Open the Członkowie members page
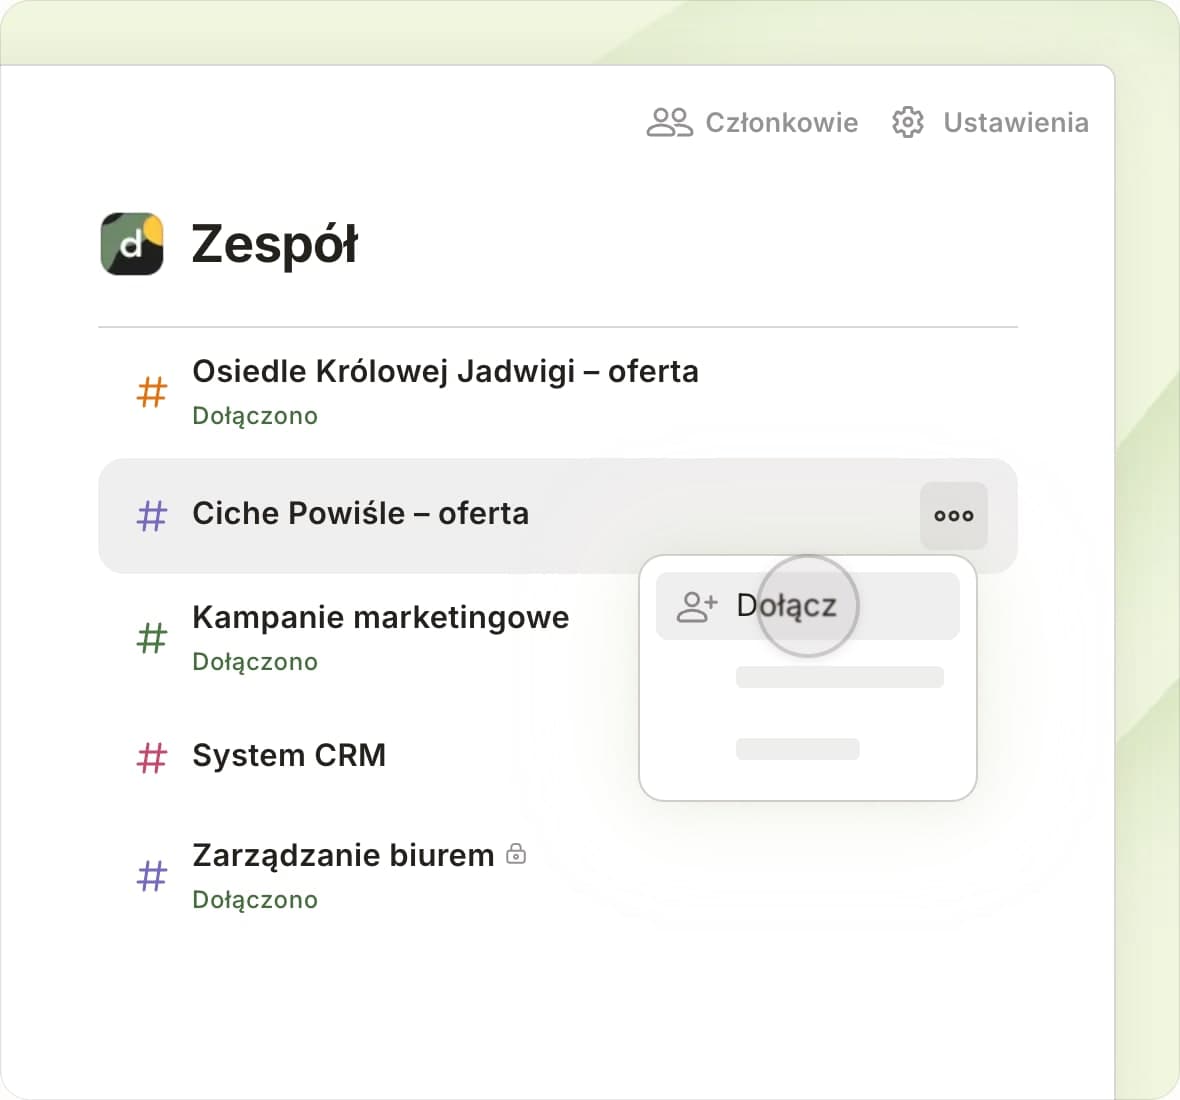The height and width of the screenshot is (1100, 1180). pyautogui.click(x=781, y=122)
